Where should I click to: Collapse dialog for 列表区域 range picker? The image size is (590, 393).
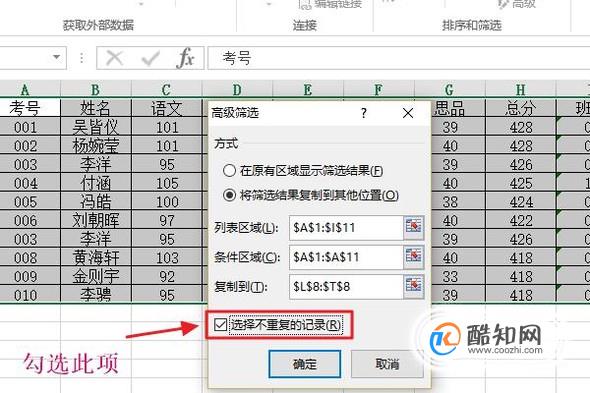[414, 227]
